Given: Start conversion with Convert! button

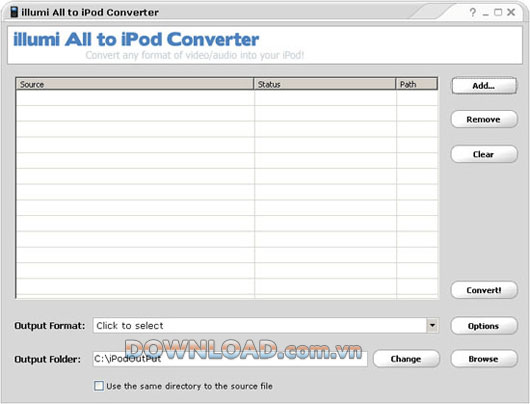Looking at the screenshot, I should pyautogui.click(x=484, y=290).
